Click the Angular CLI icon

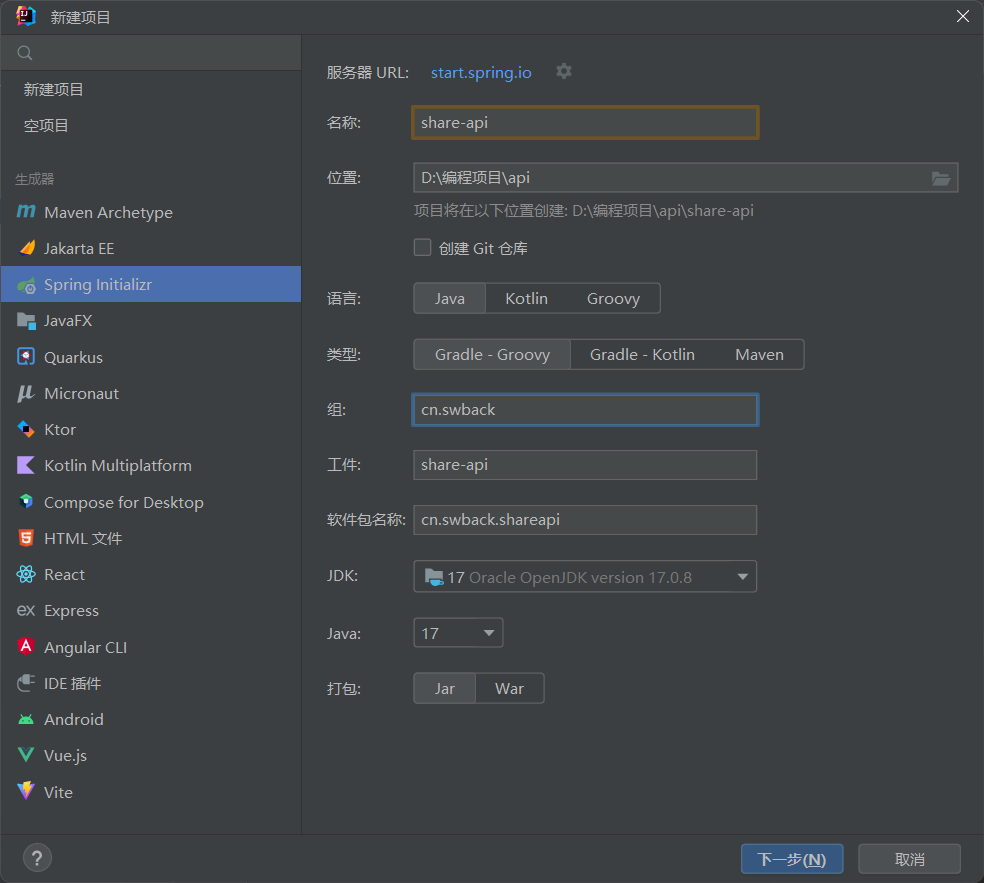[x=26, y=646]
